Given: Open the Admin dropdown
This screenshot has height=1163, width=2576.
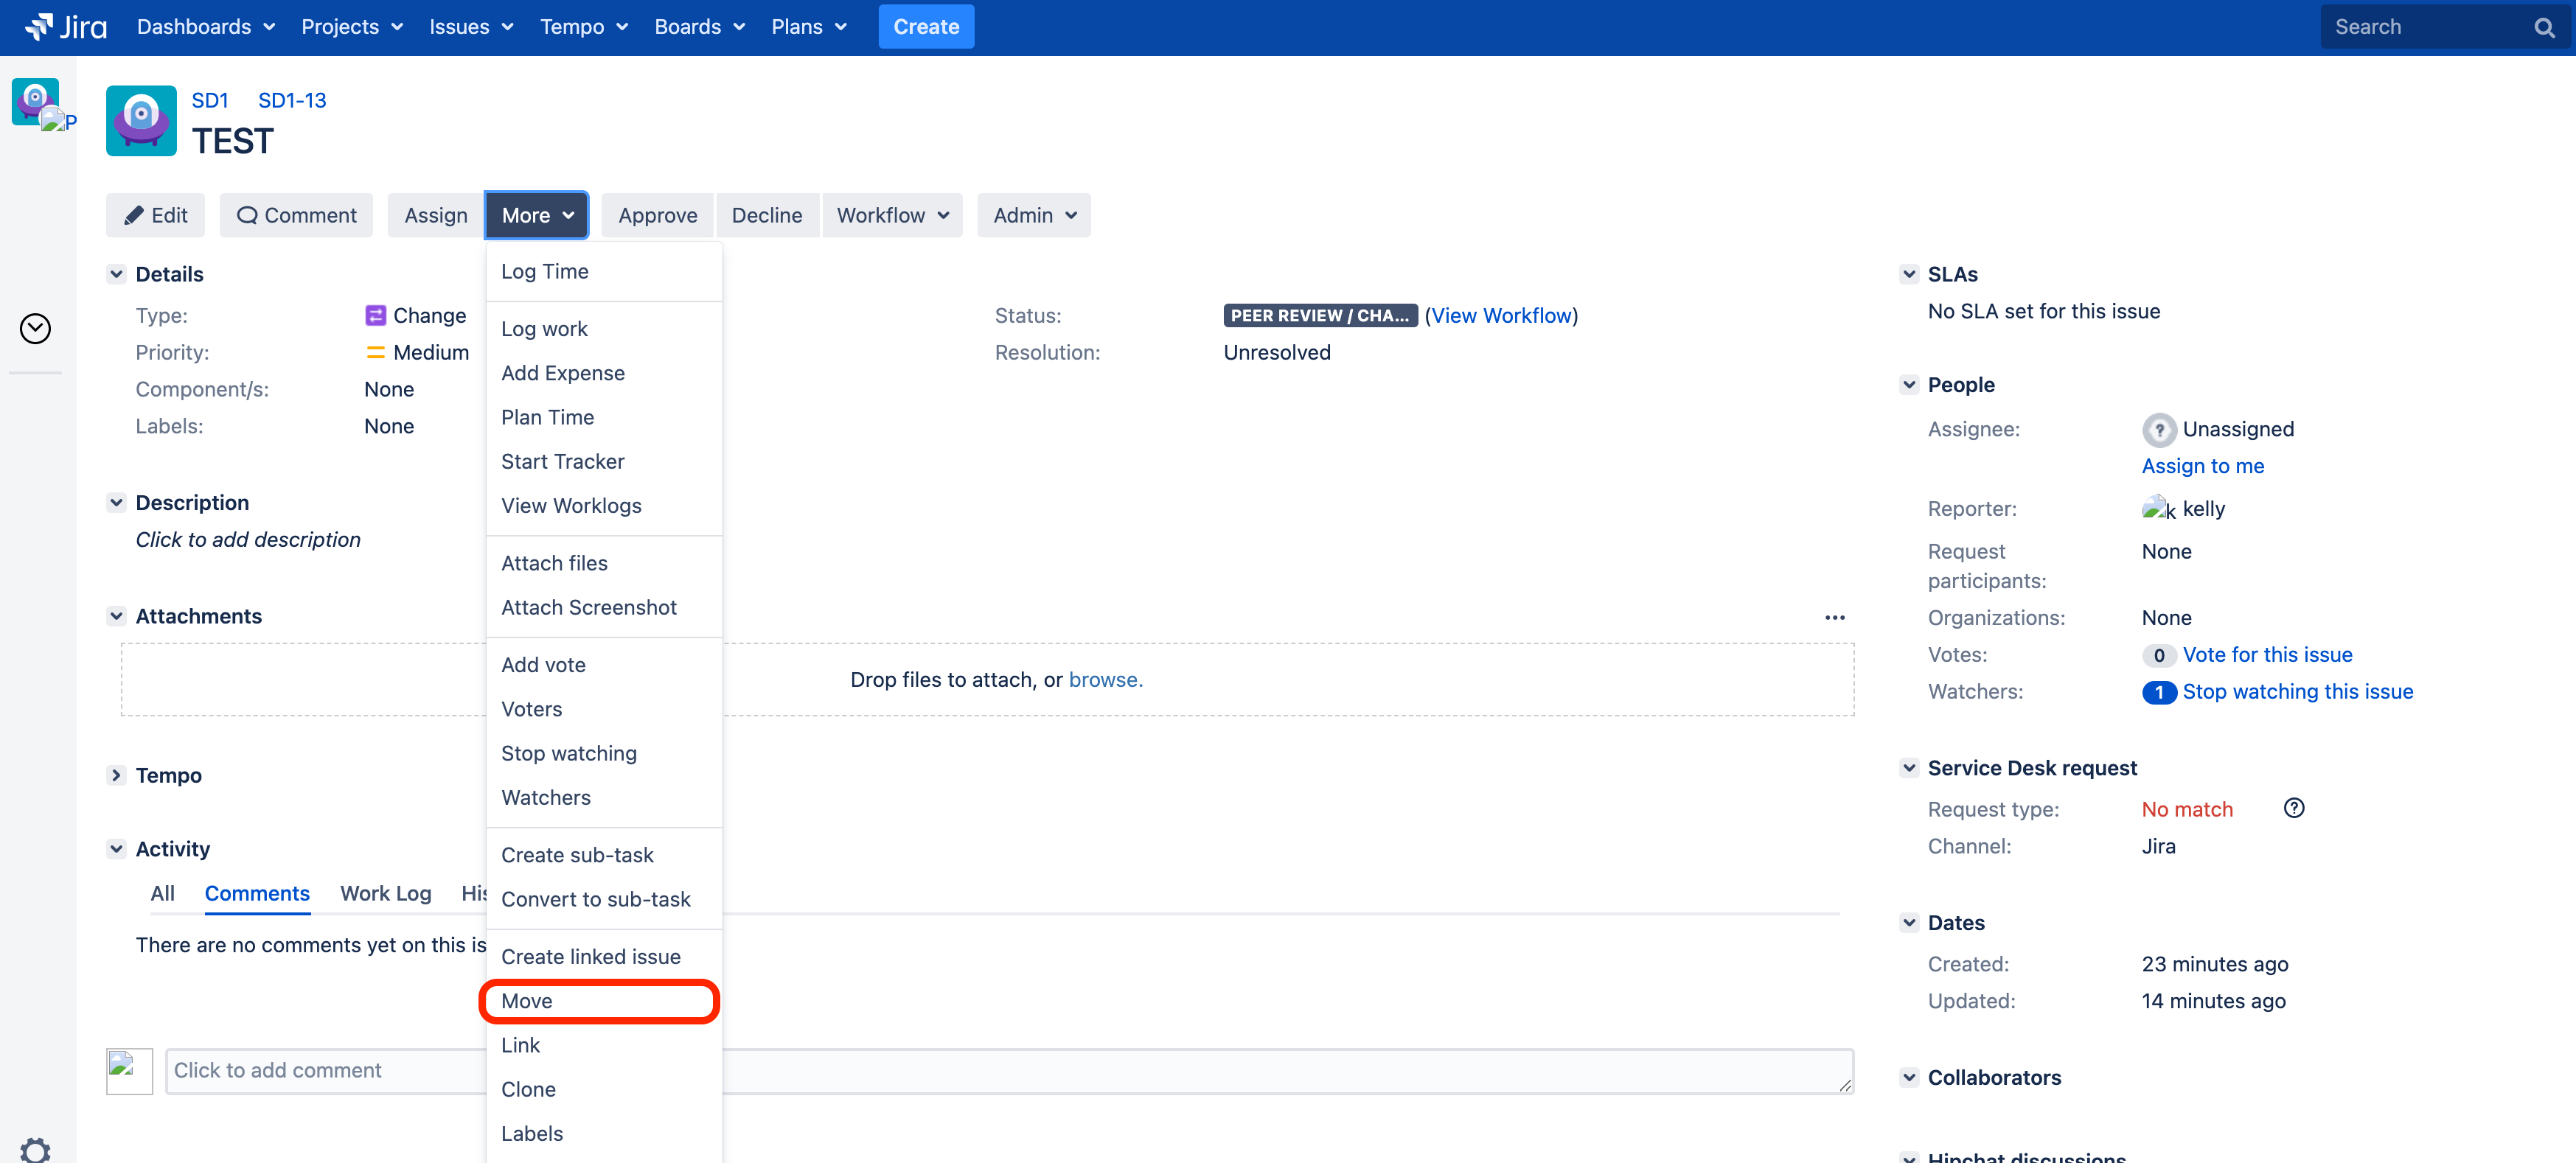Looking at the screenshot, I should [1033, 215].
